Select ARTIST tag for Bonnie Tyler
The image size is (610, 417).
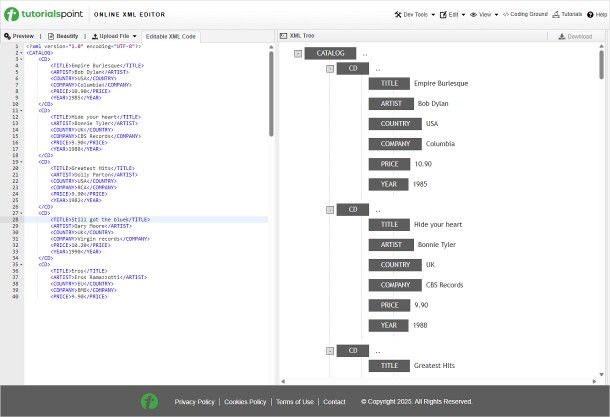pos(391,245)
